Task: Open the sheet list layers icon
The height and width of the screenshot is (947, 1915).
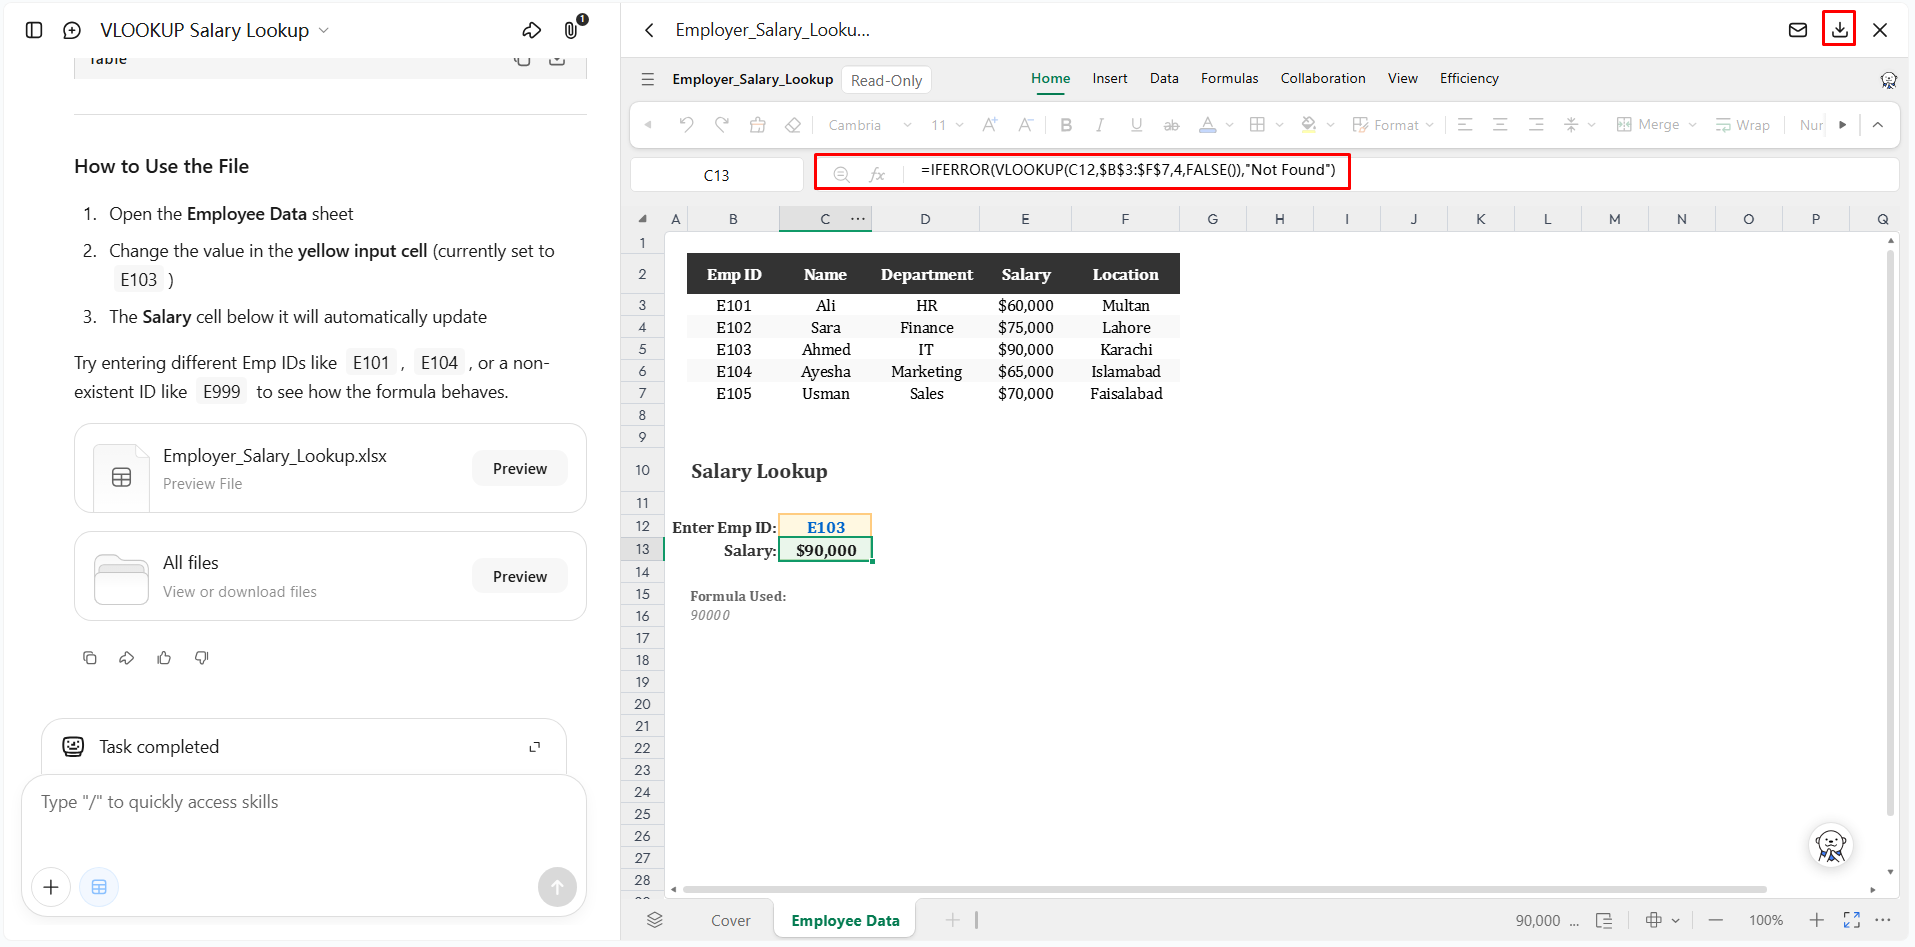Action: point(655,920)
